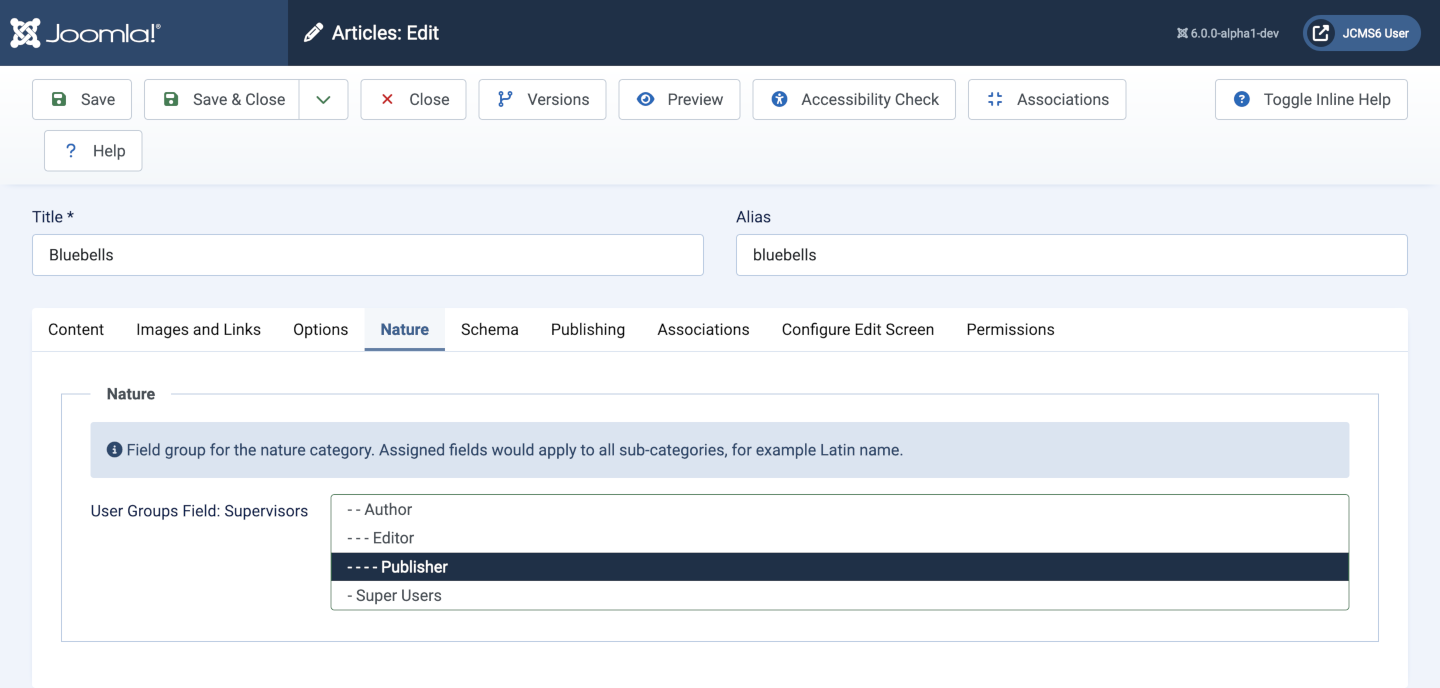This screenshot has height=688, width=1440.
Task: Switch to the Publishing tab
Action: [587, 329]
